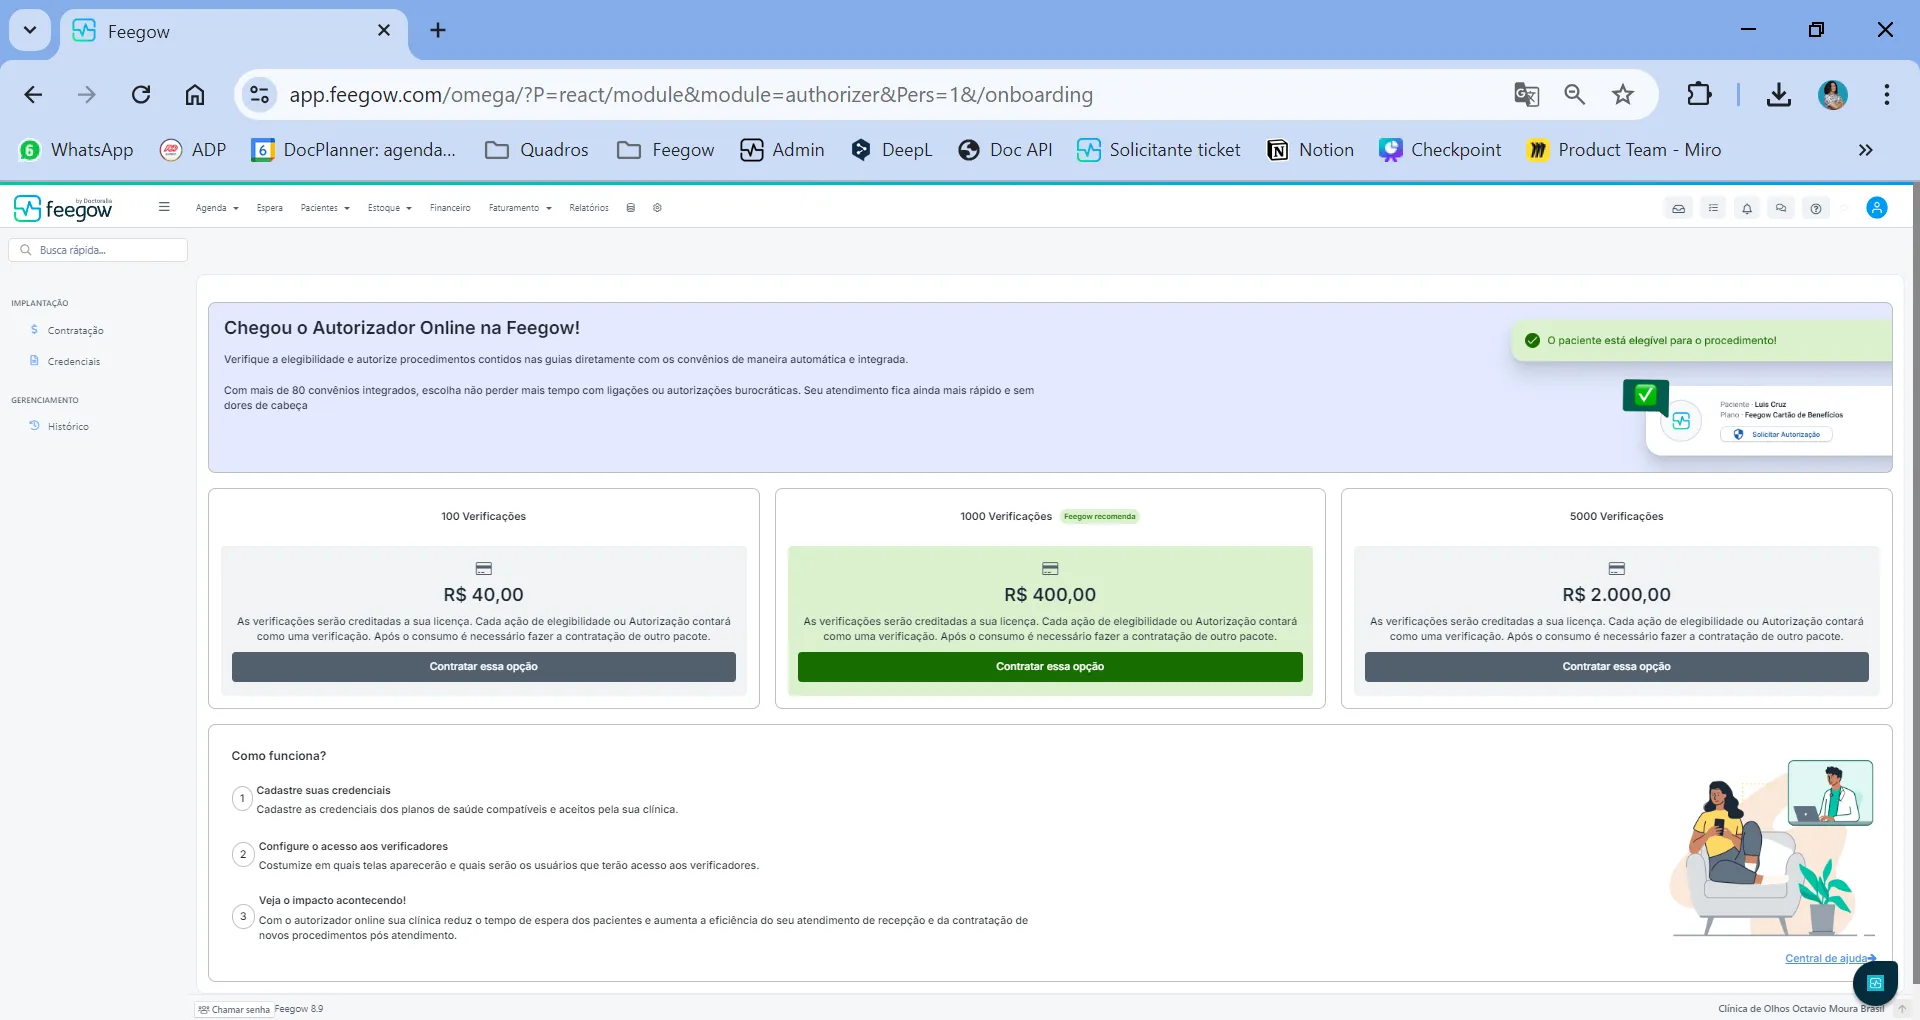Click the Feegow logo in the header
This screenshot has height=1020, width=1920.
(x=63, y=208)
